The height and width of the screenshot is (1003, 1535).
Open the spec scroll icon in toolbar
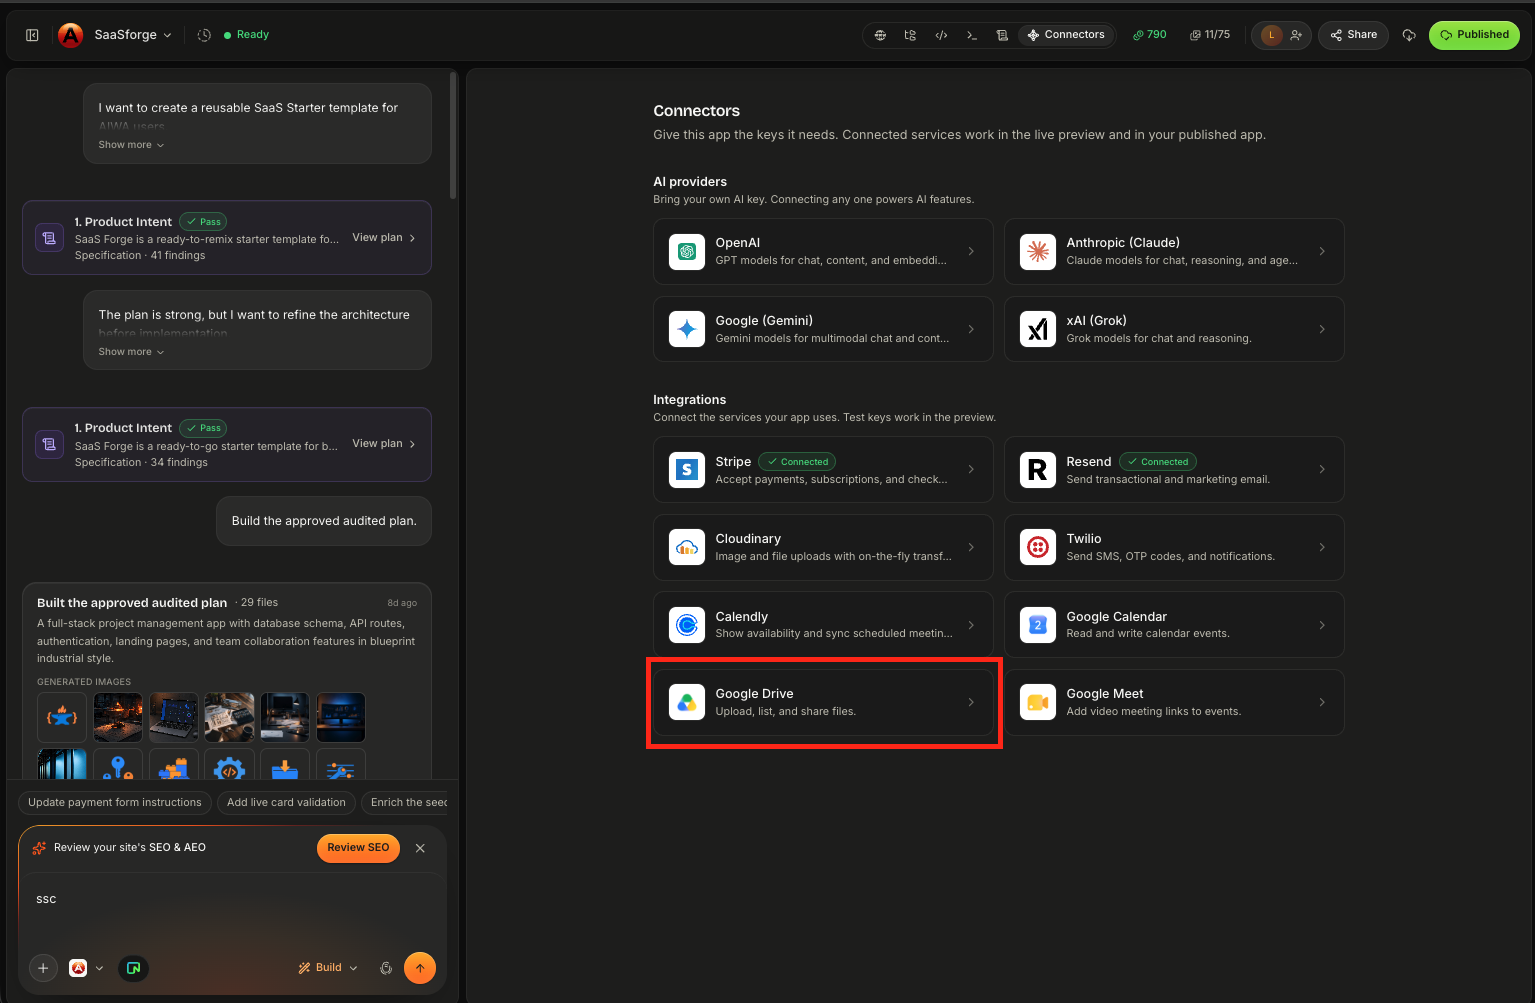(x=1002, y=35)
